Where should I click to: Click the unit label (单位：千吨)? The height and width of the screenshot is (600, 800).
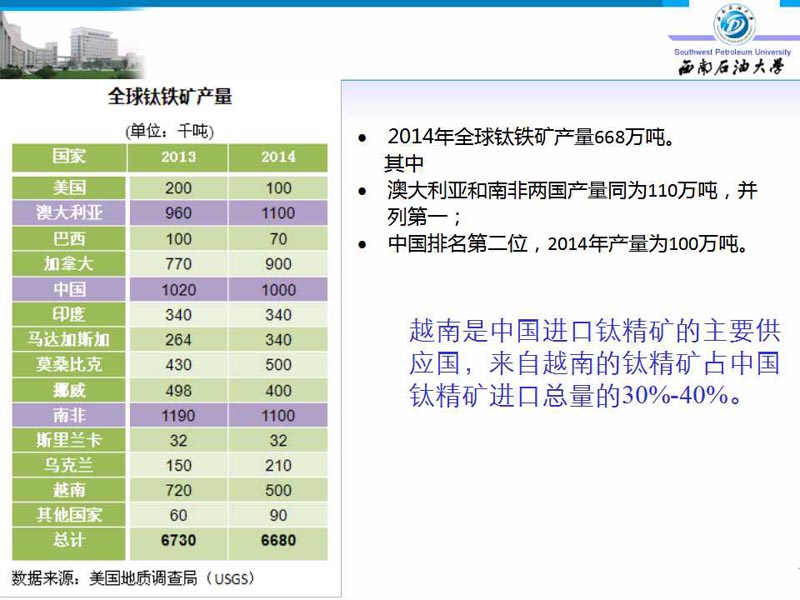pos(169,130)
